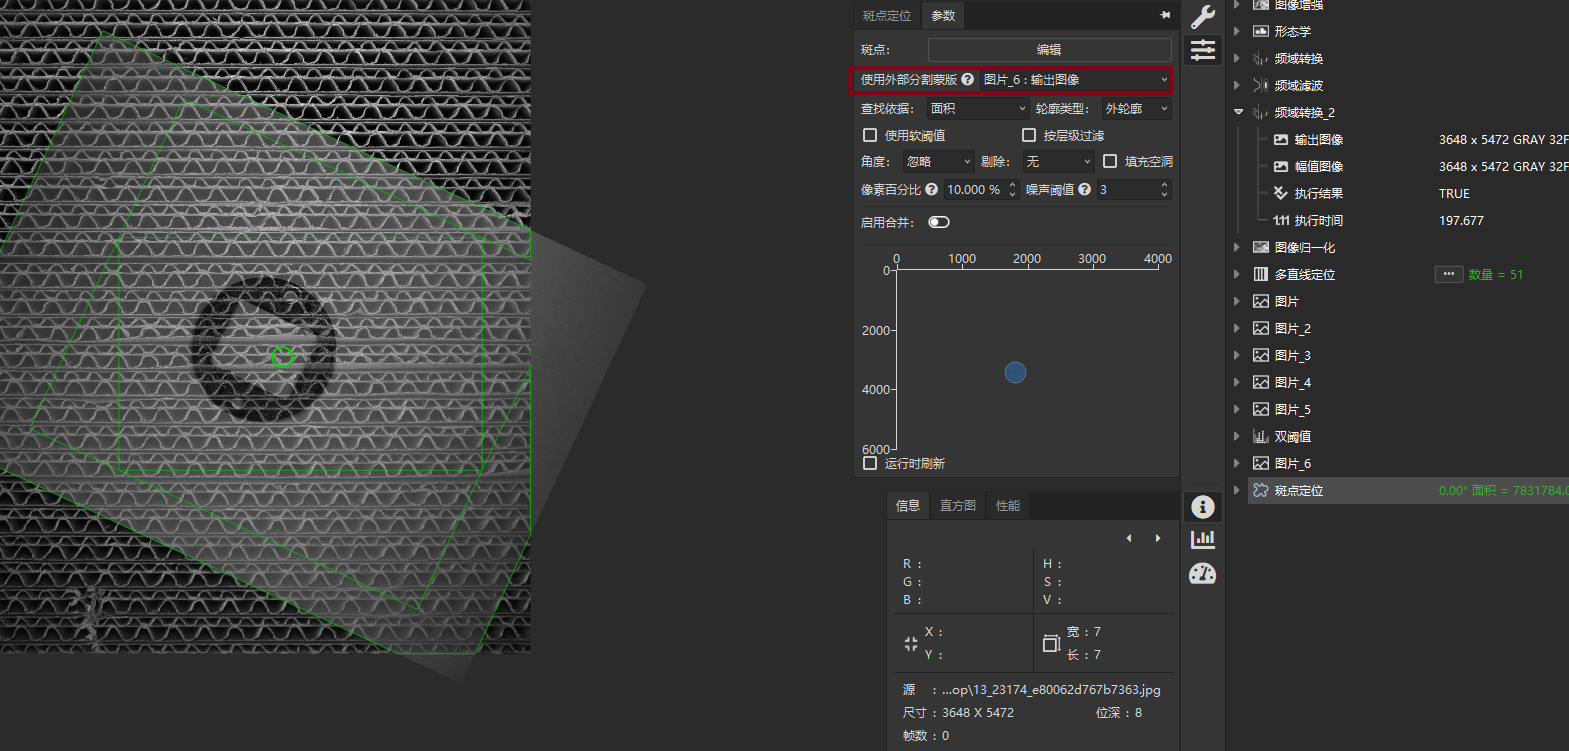Open the parameter sliders panel icon
1569x751 pixels.
click(1203, 50)
